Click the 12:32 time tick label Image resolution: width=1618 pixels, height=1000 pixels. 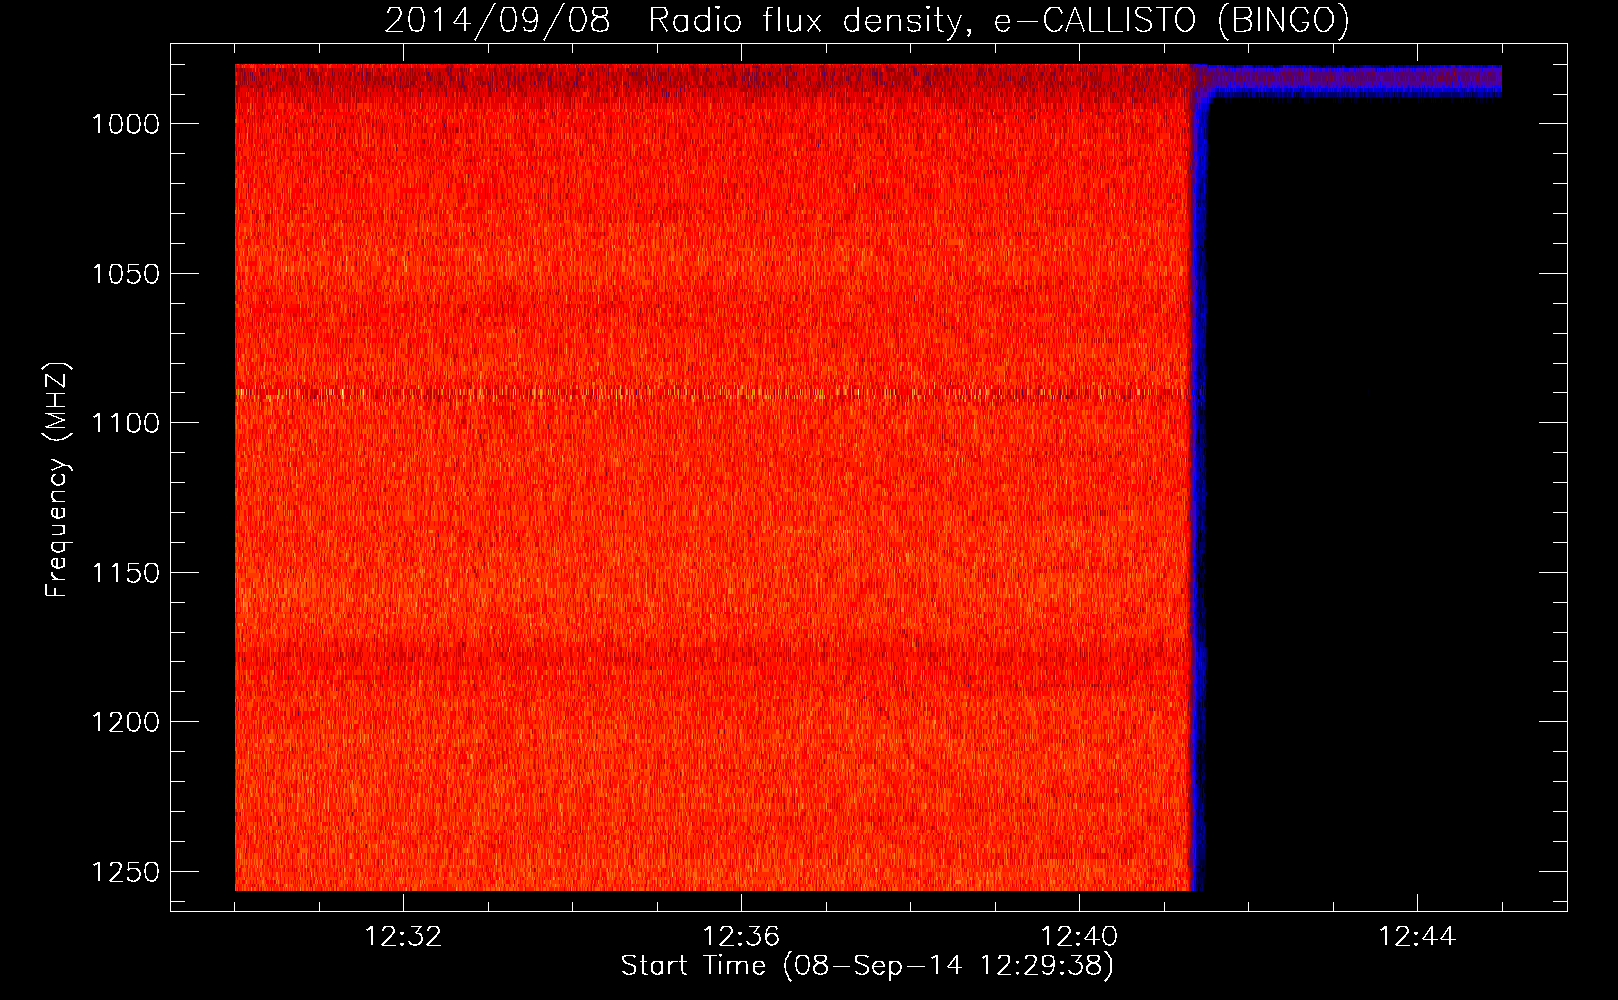[x=403, y=937]
